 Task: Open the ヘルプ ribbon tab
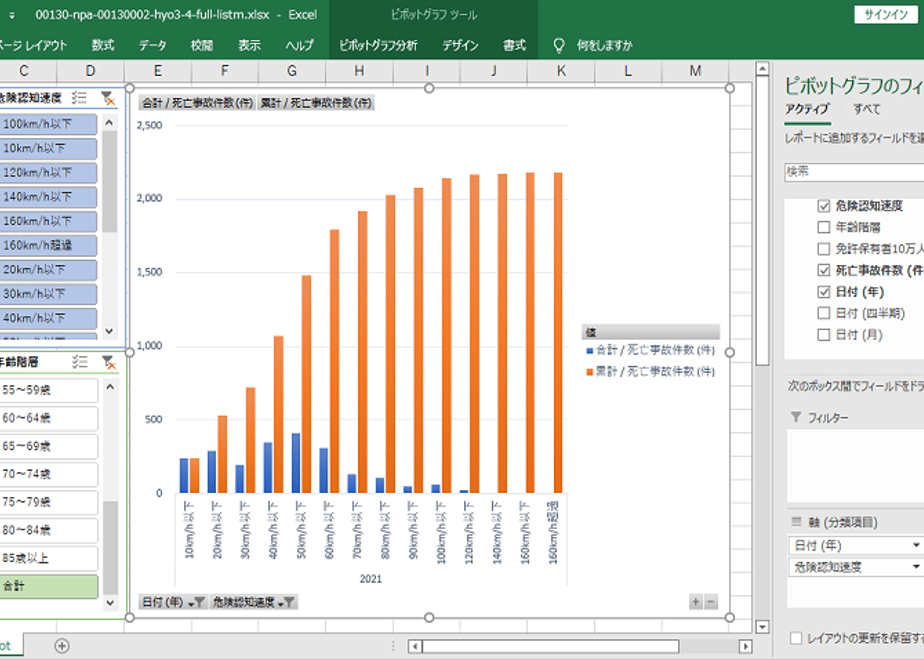(299, 45)
